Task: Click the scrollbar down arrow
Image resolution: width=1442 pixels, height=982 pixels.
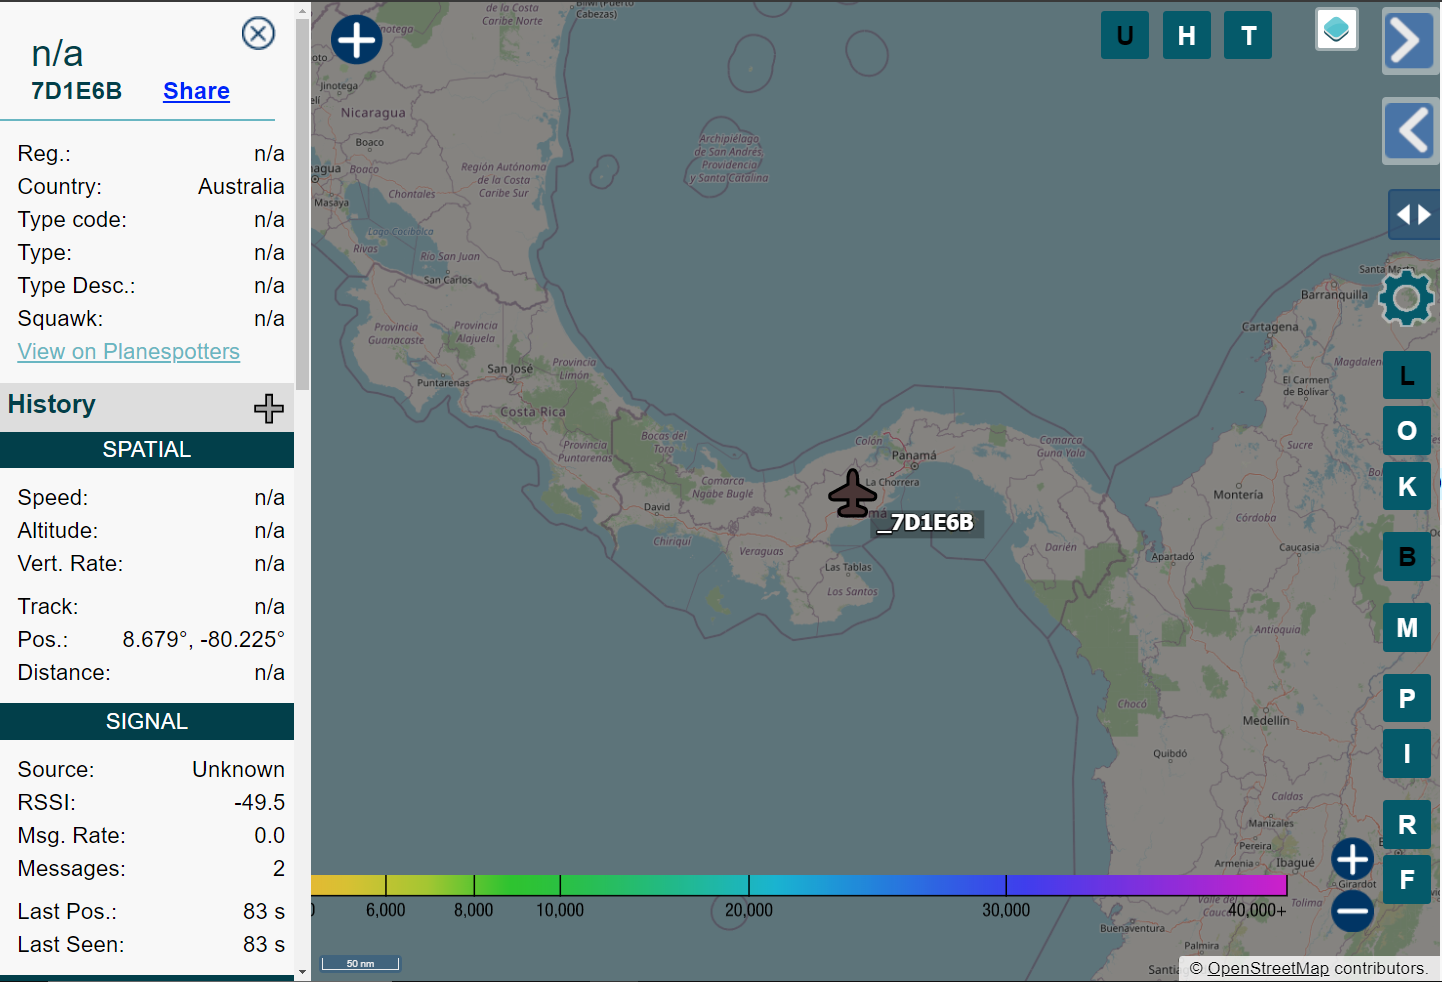Action: point(302,972)
